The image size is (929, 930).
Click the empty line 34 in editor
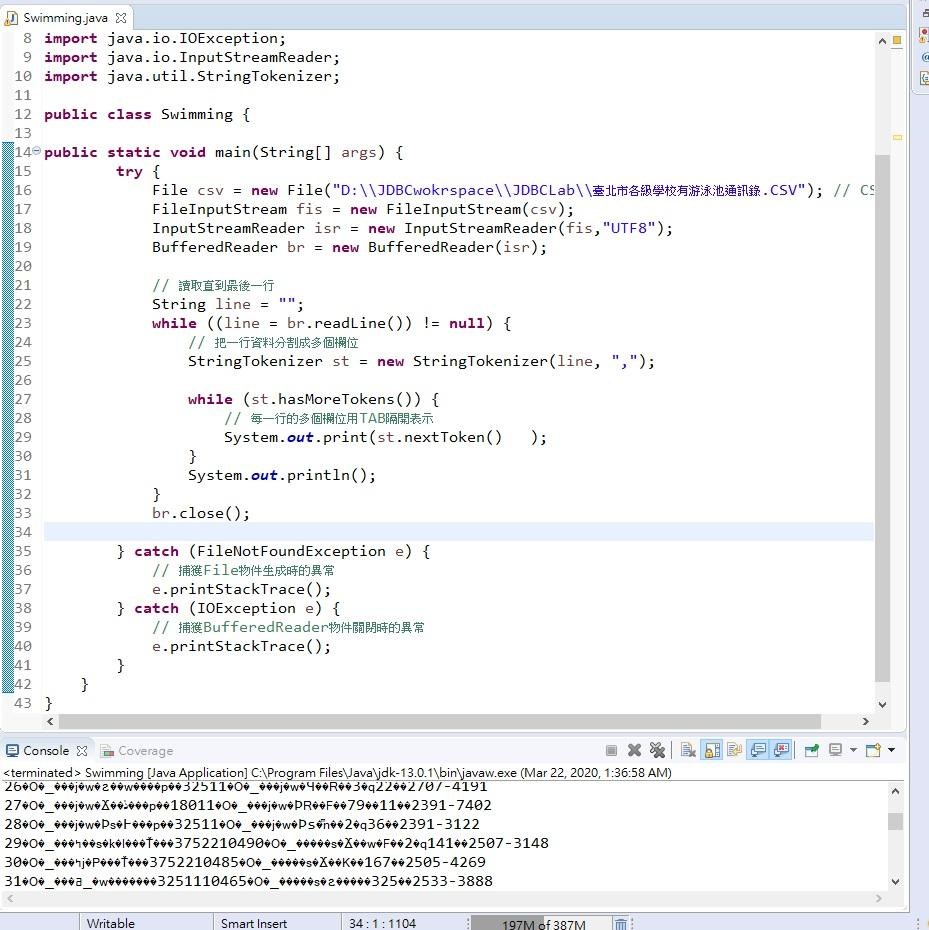(400, 532)
